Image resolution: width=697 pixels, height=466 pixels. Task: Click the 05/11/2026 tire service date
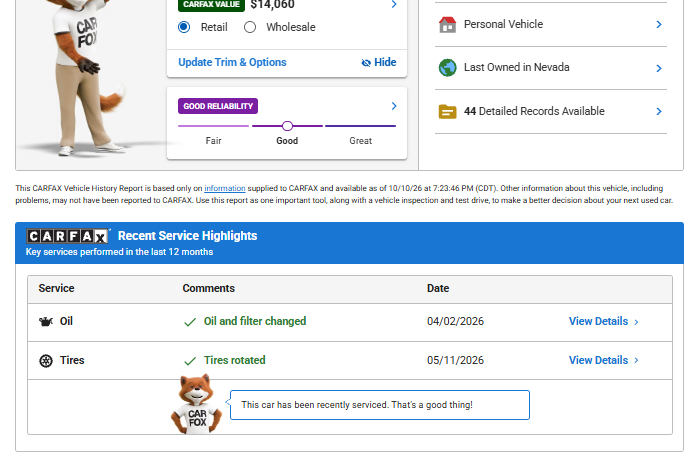[455, 360]
